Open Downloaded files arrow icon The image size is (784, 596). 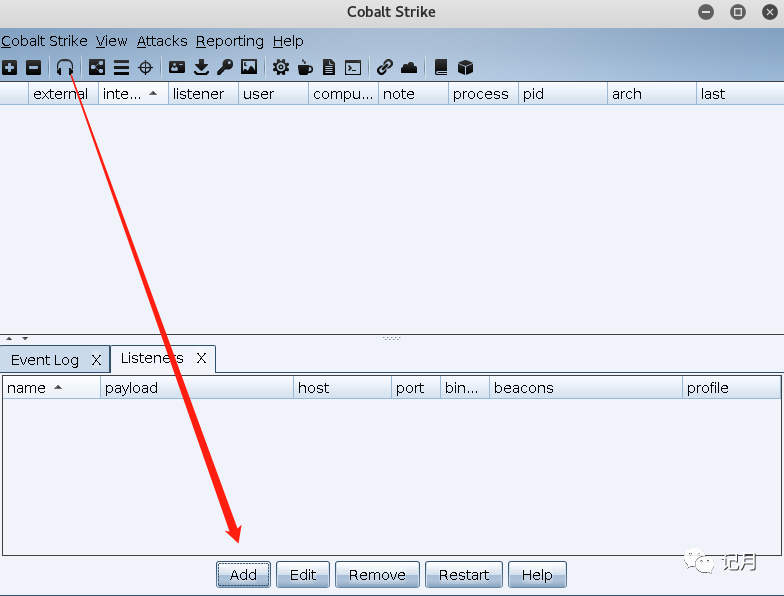201,67
